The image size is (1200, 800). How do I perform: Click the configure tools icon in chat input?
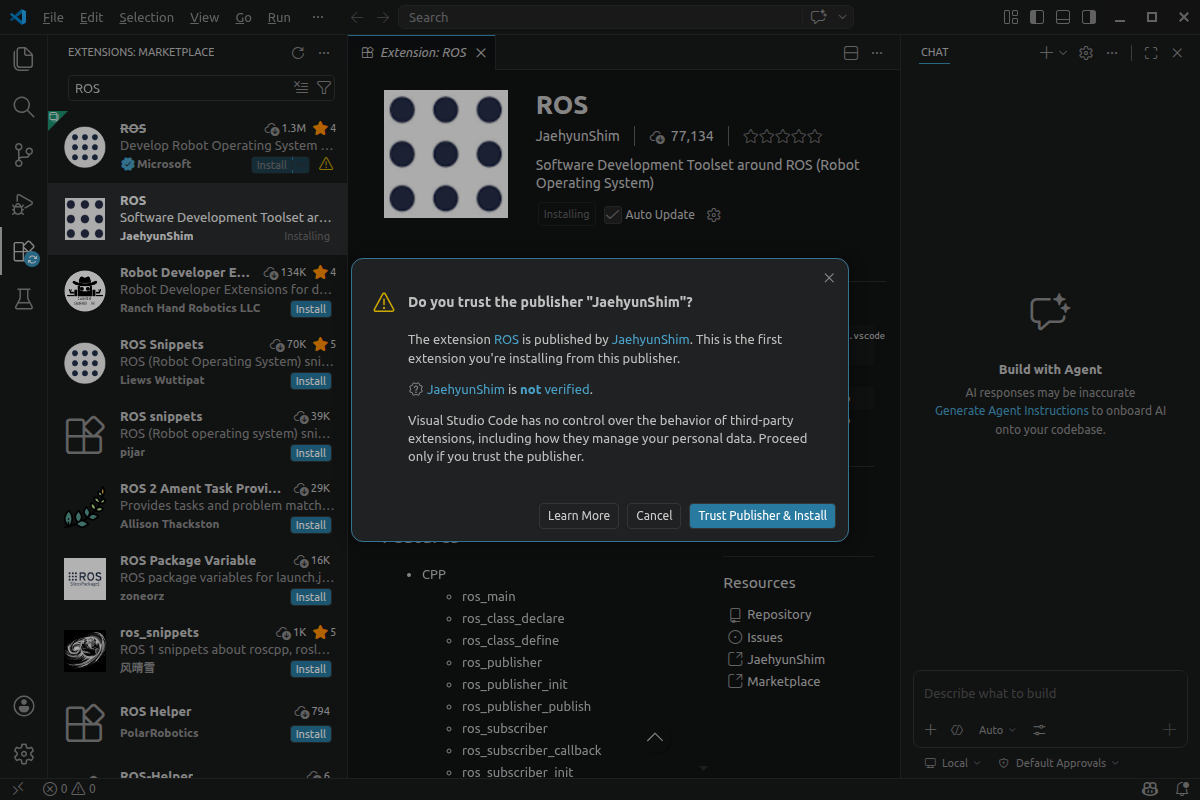click(1040, 730)
